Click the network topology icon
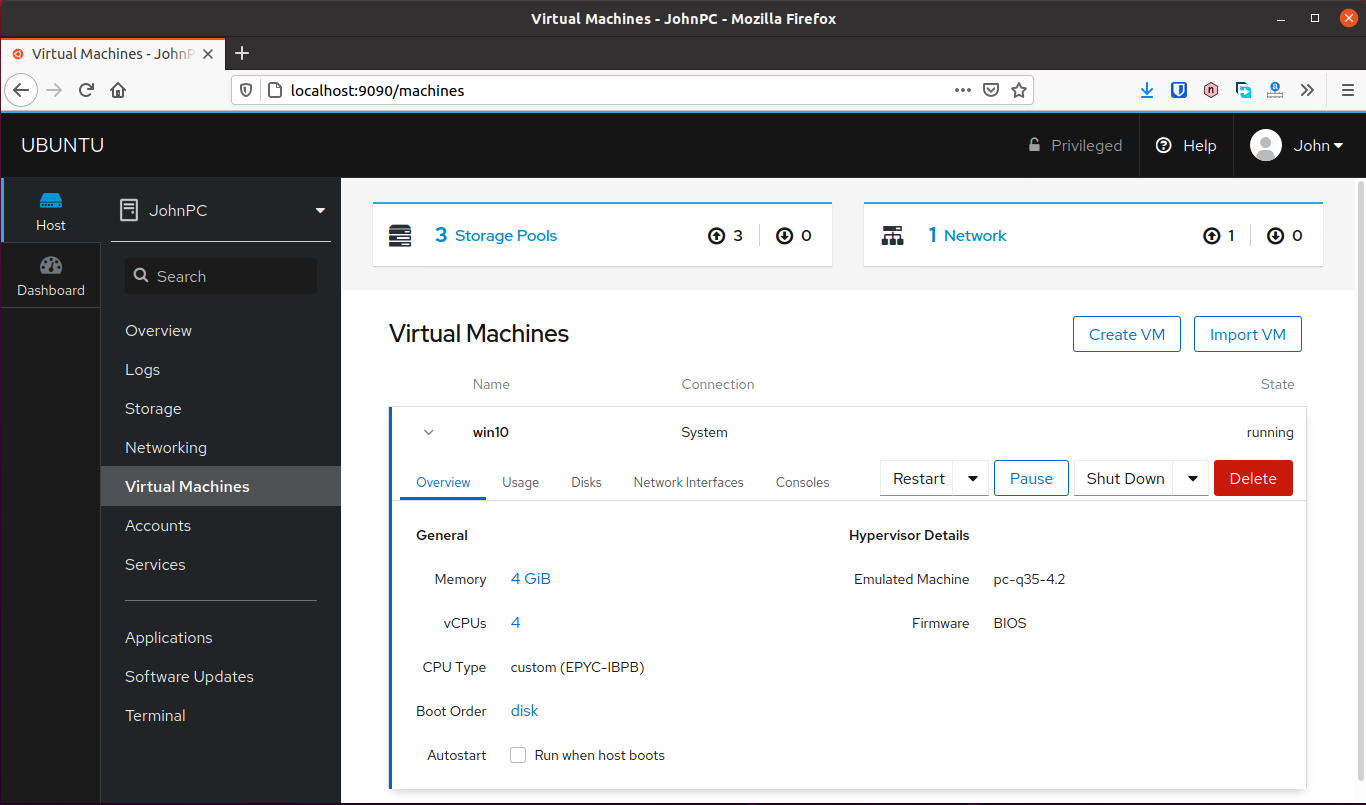1366x805 pixels. pyautogui.click(x=893, y=234)
